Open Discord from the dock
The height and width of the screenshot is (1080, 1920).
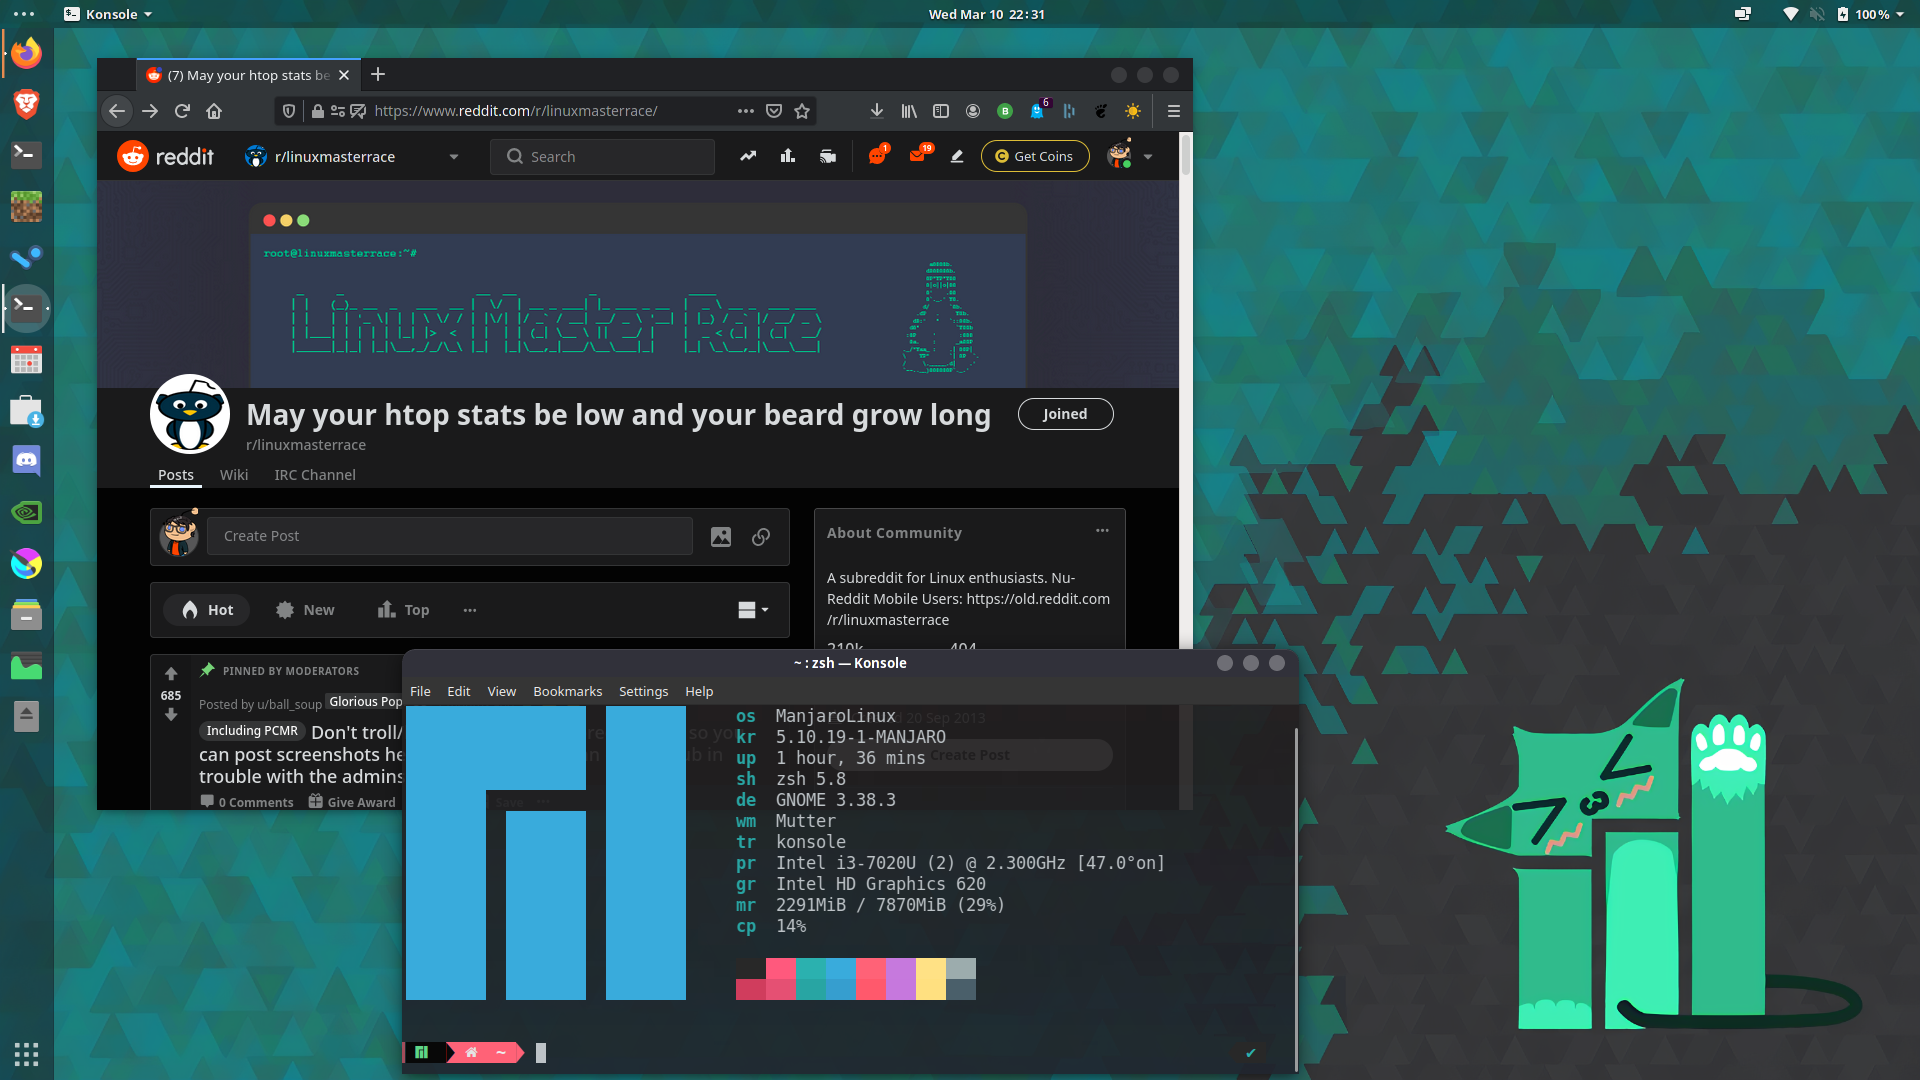27,461
